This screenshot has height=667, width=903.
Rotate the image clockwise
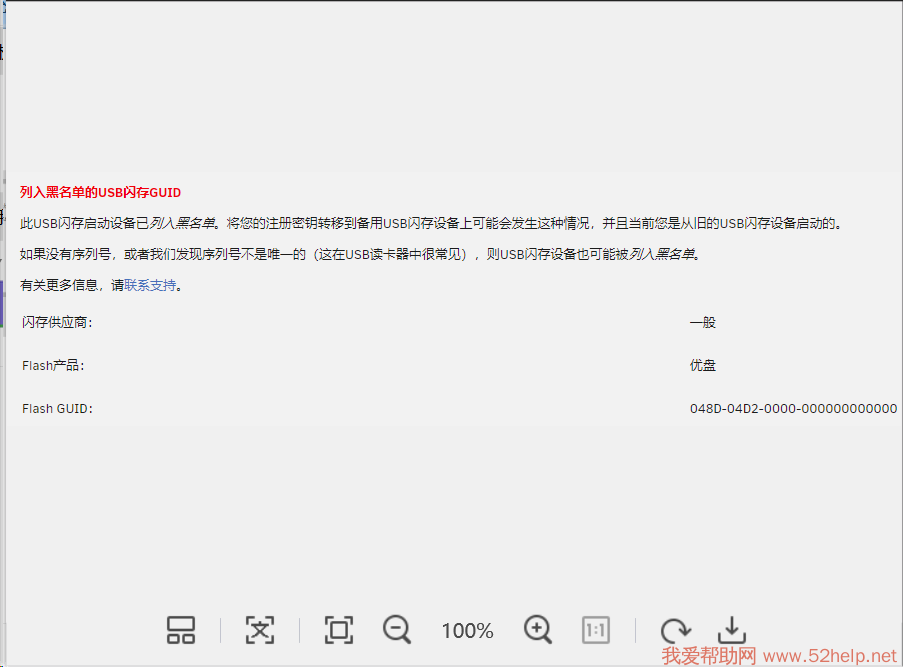pyautogui.click(x=675, y=630)
